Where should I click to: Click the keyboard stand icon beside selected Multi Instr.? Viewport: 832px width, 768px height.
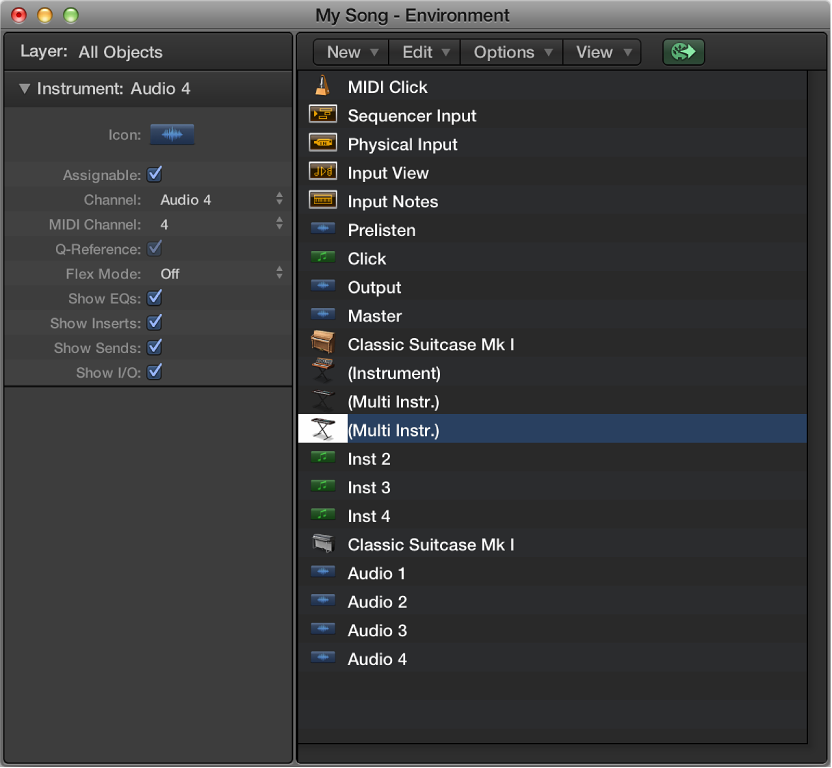(x=323, y=429)
